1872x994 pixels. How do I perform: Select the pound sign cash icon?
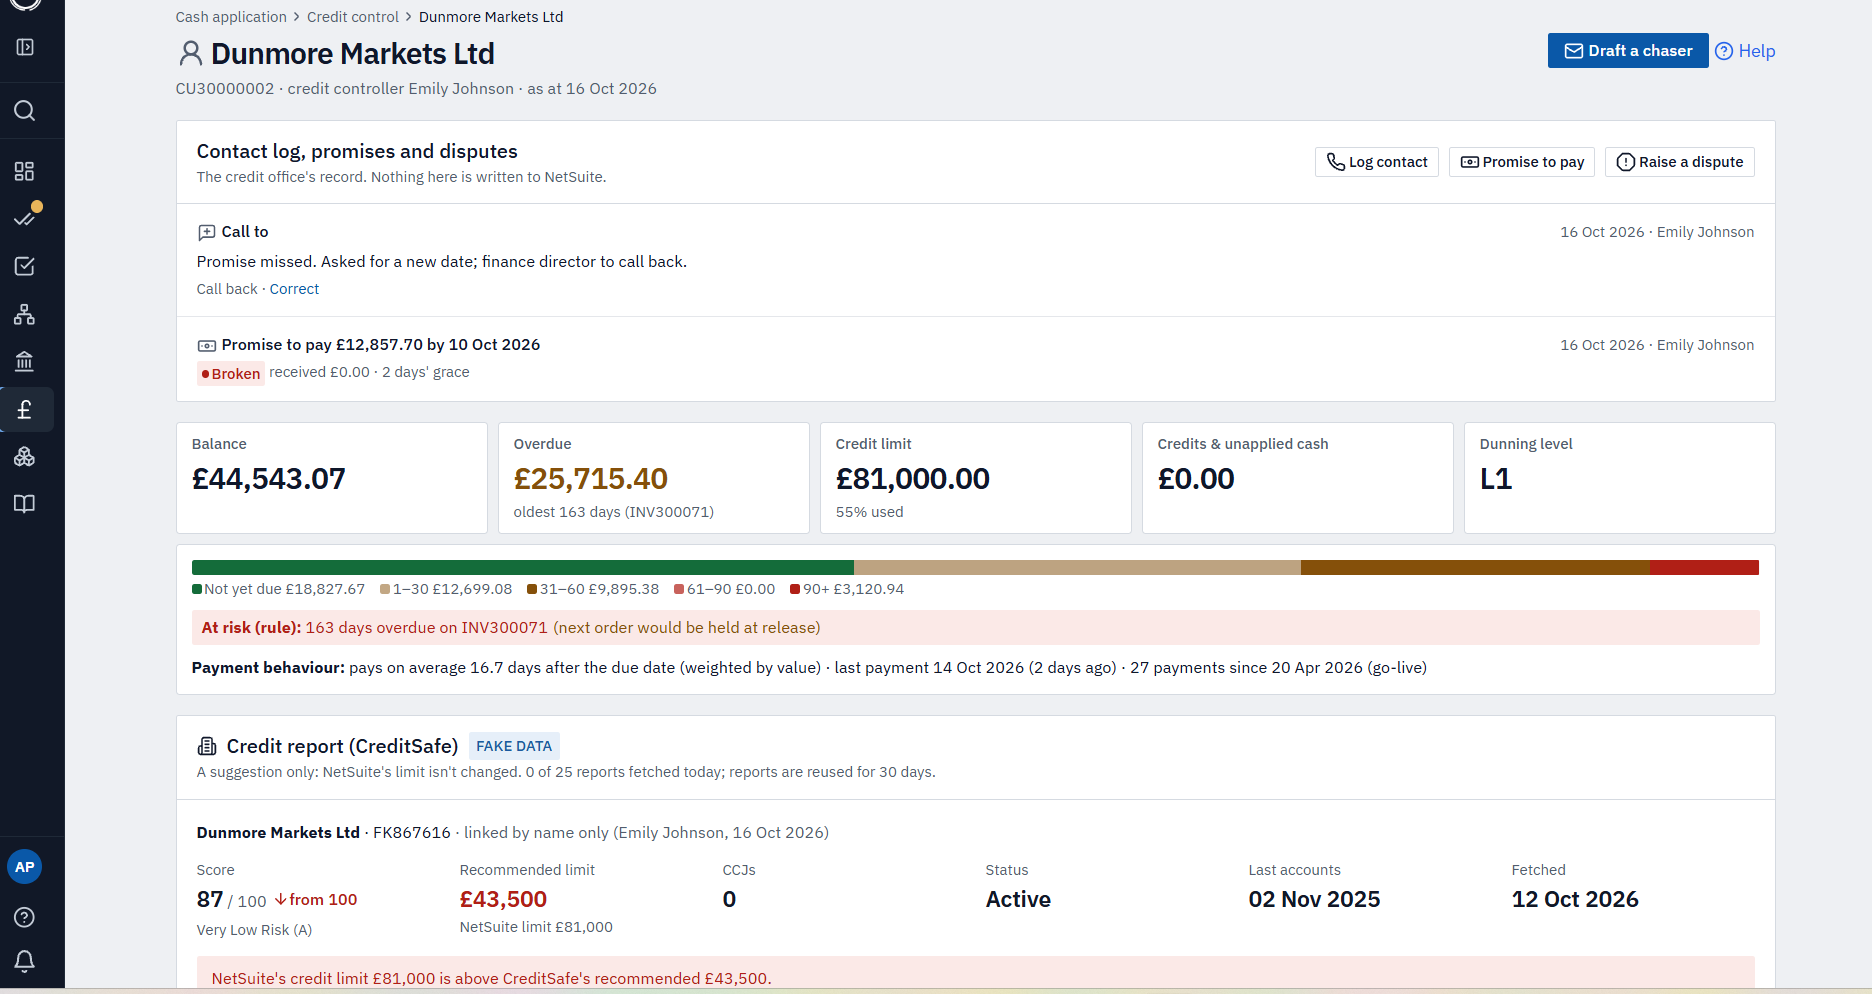pyautogui.click(x=25, y=409)
